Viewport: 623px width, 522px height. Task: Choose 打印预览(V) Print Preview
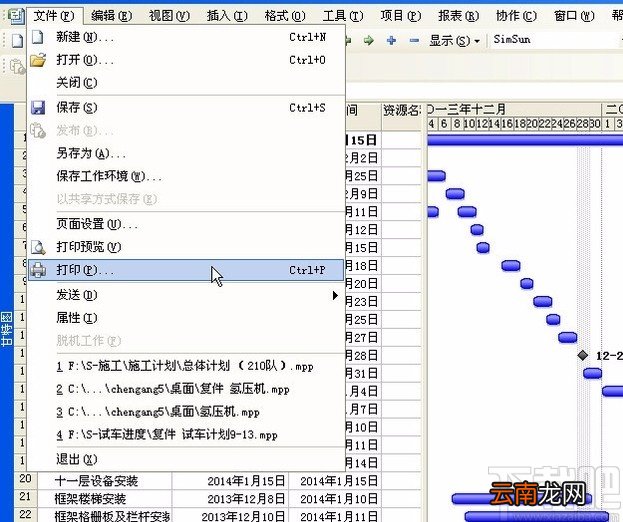point(186,247)
